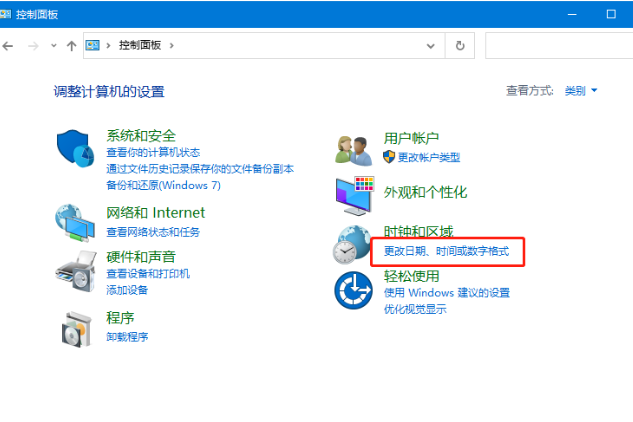Open the 系统和安全 category link
Viewport: 633px width, 422px height.
tap(141, 136)
